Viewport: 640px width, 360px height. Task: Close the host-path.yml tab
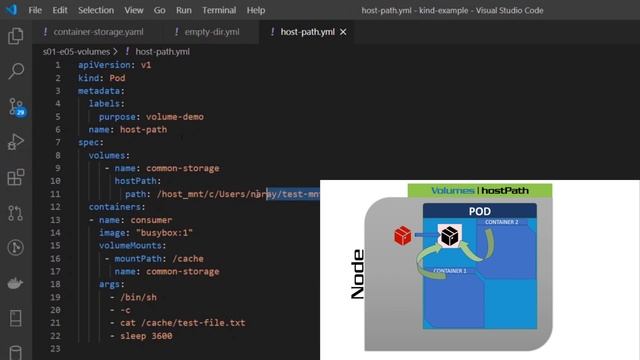(x=343, y=32)
